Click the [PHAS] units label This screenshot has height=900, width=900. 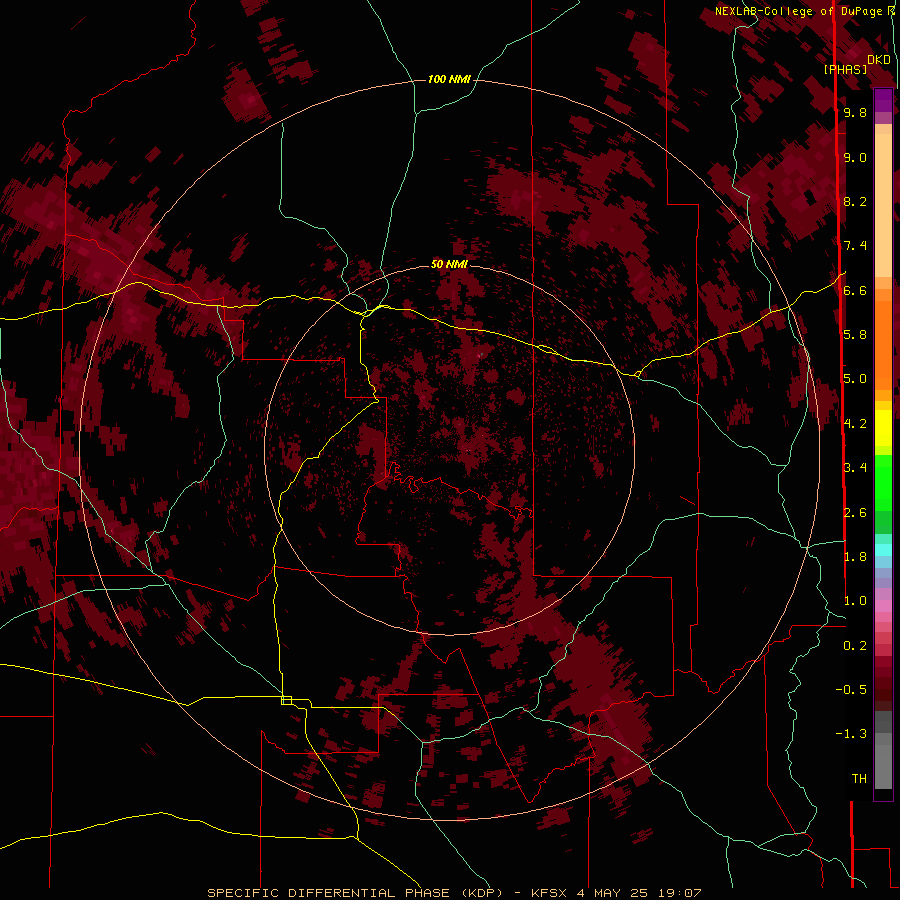point(845,70)
